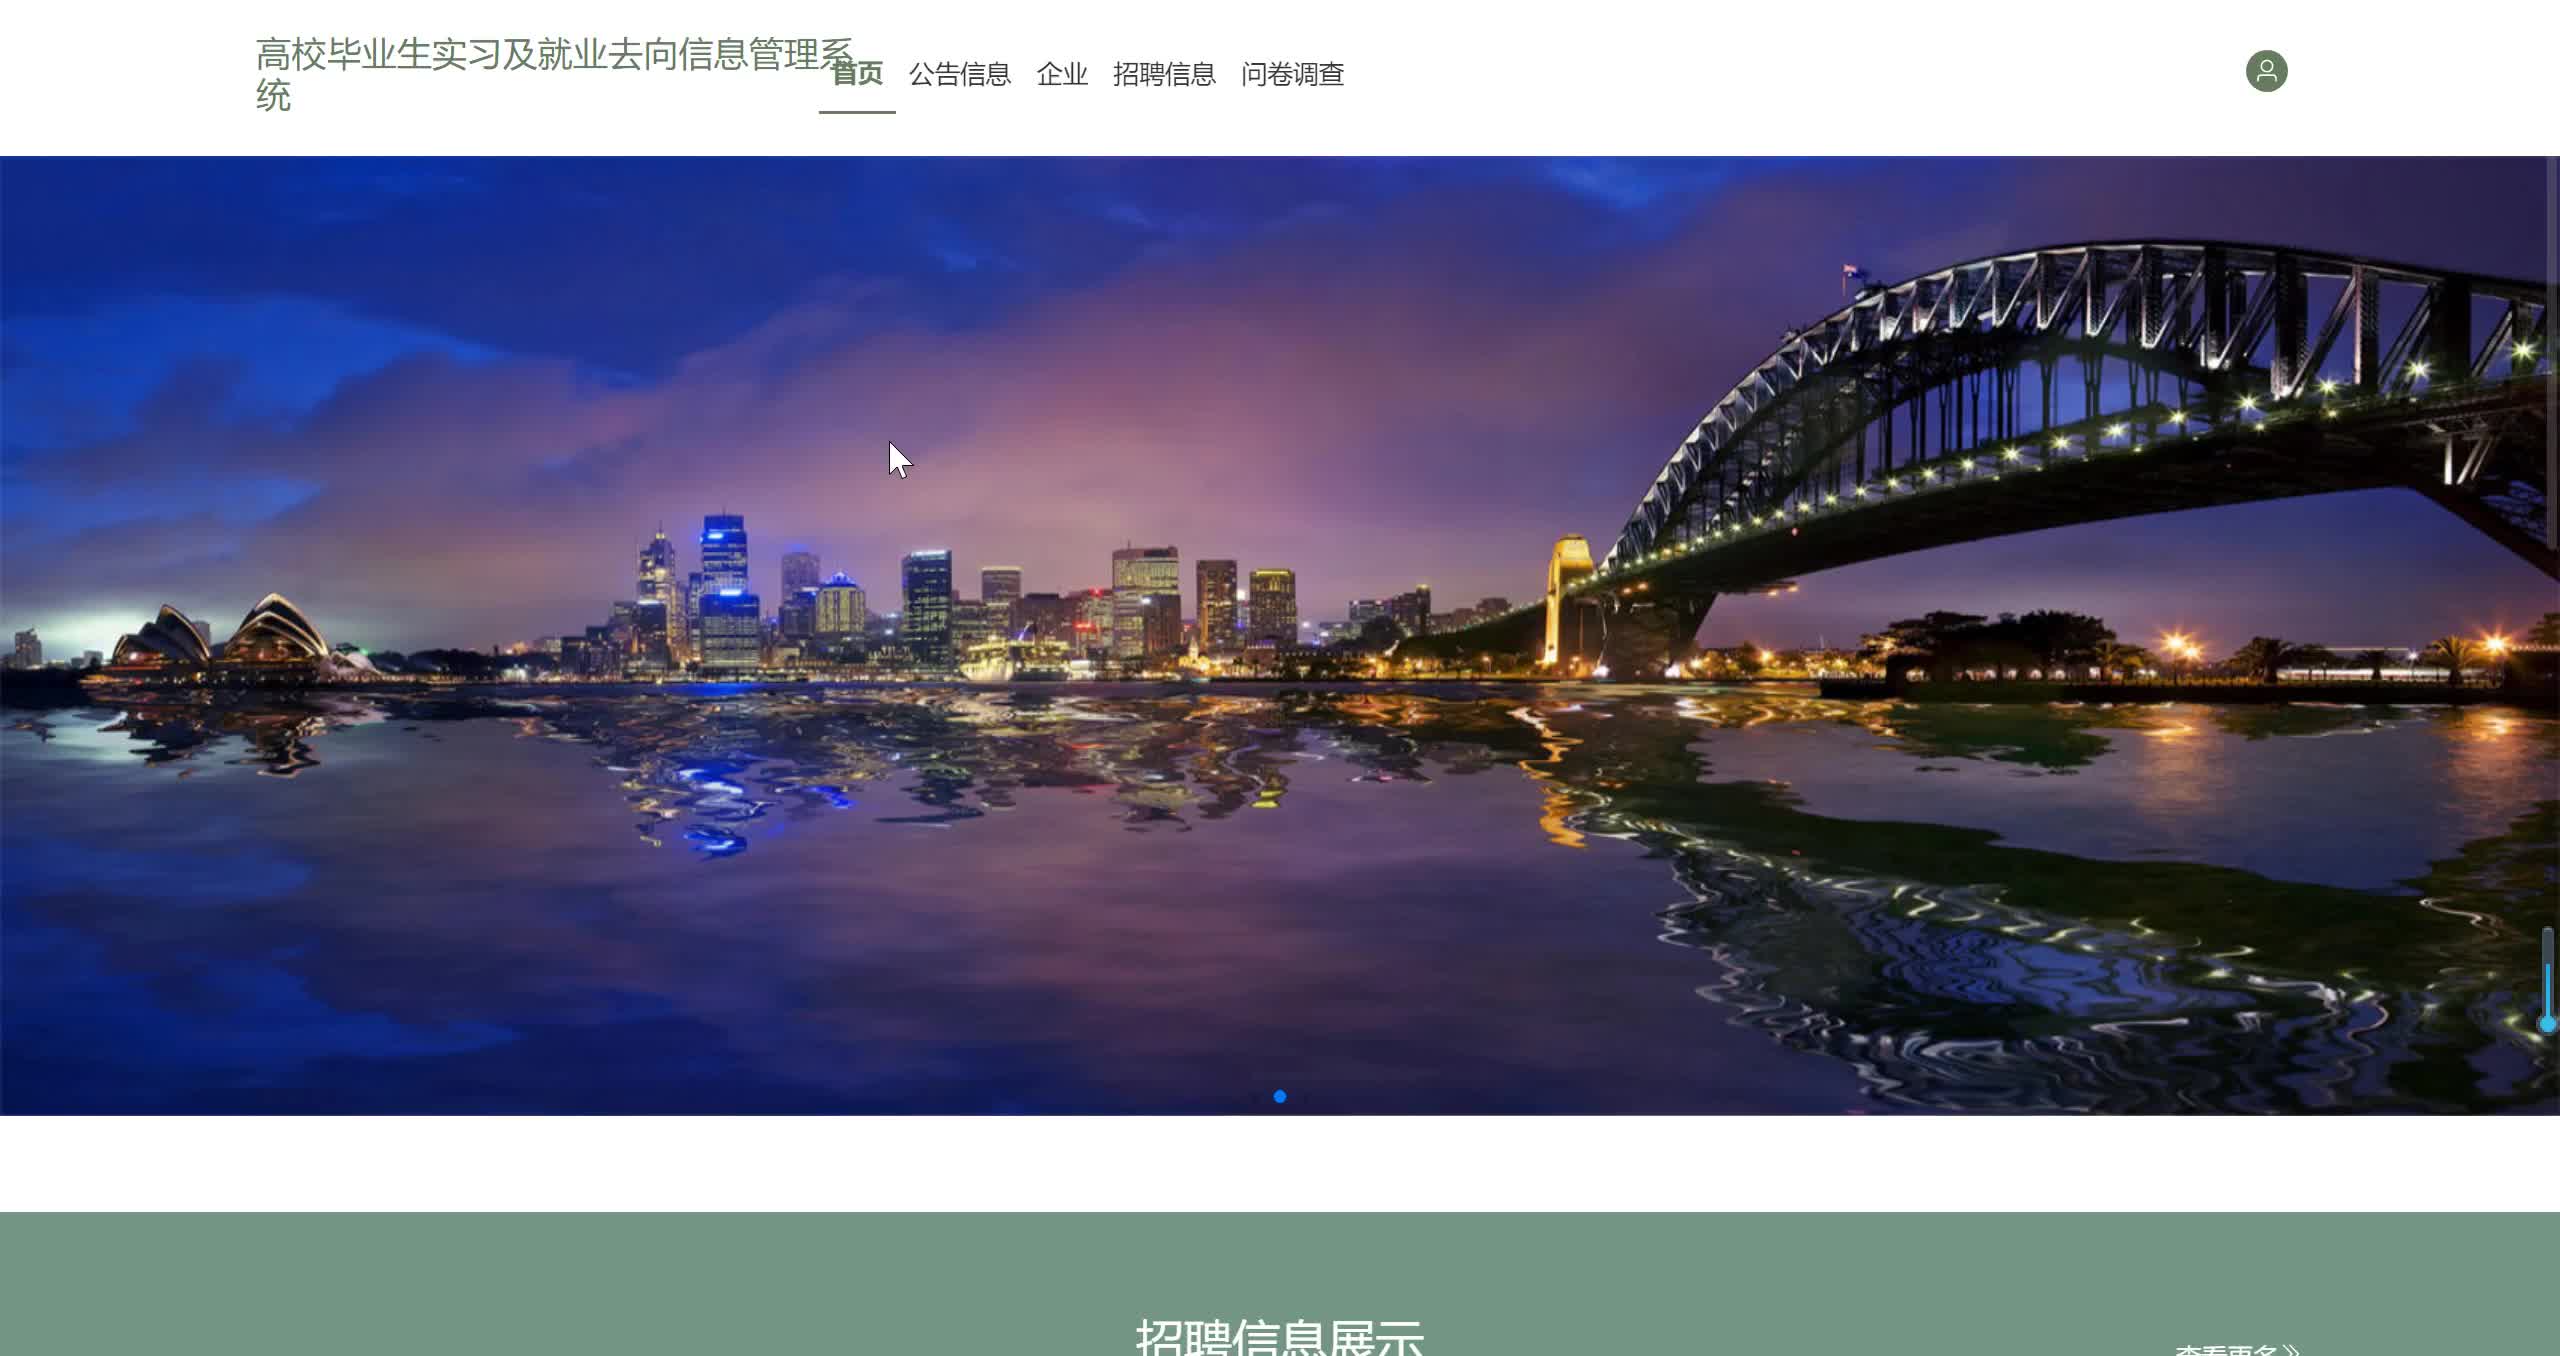The height and width of the screenshot is (1356, 2560).
Task: Open 招聘信息 in the navigation bar
Action: (x=1163, y=74)
